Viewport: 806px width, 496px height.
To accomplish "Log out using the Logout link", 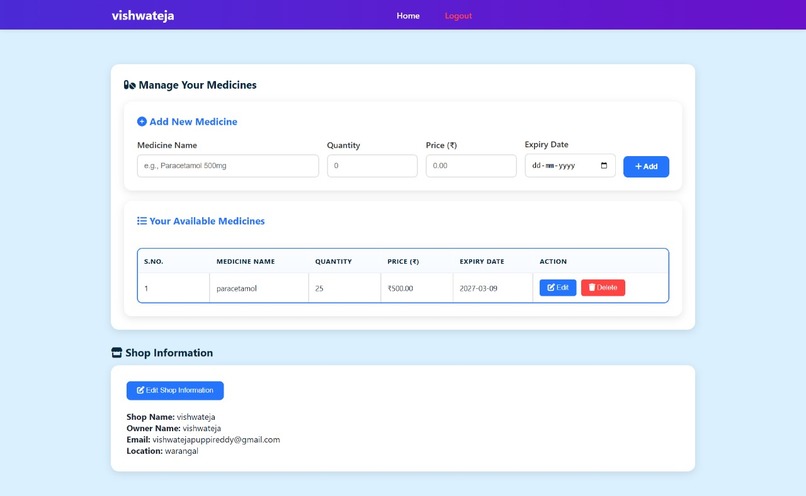I will [x=459, y=16].
